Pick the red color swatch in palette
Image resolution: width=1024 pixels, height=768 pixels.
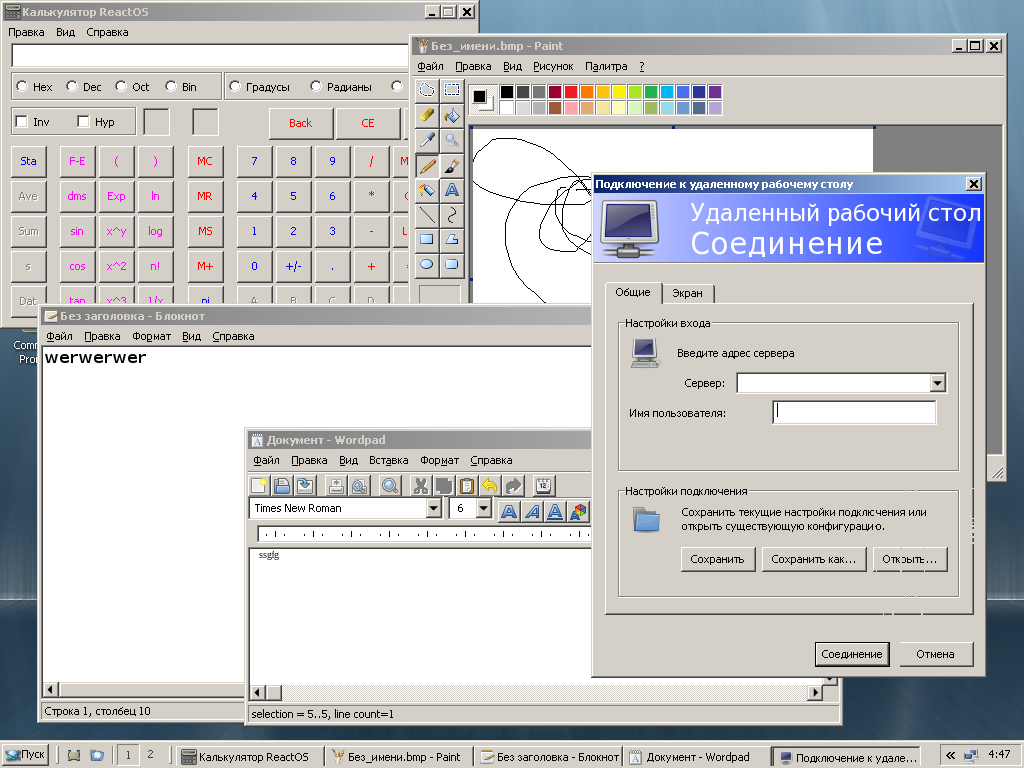(571, 91)
